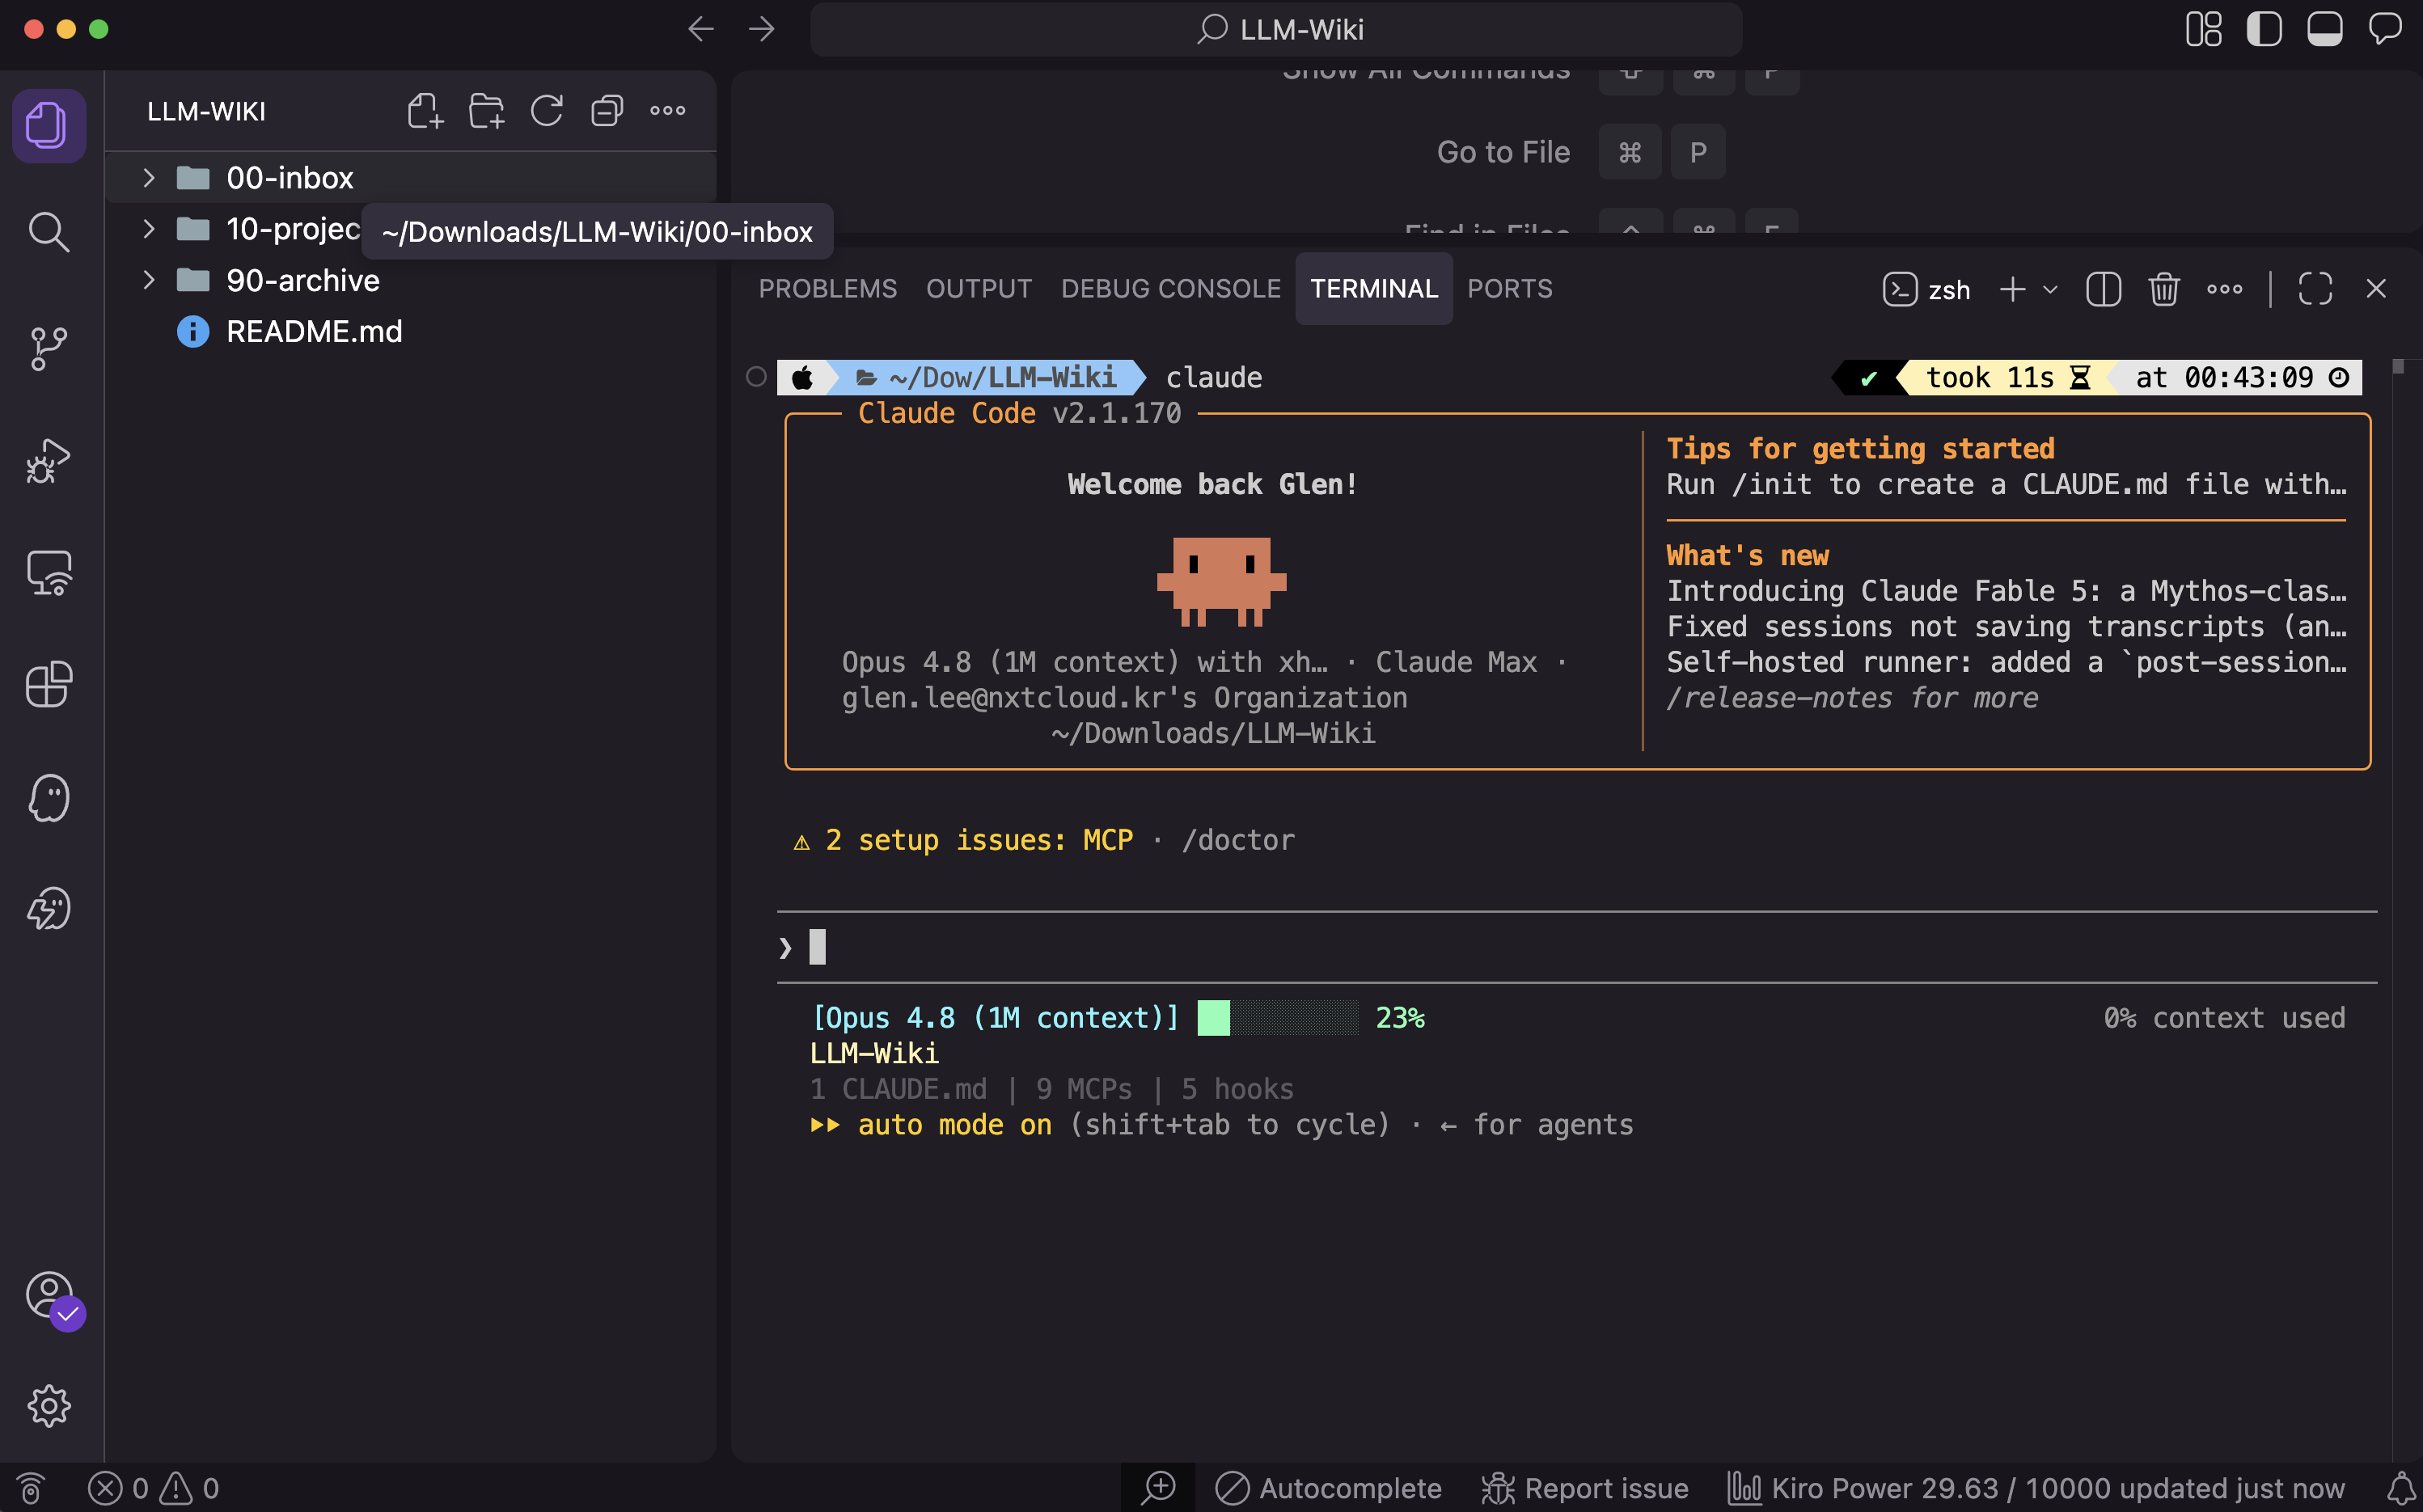Open the Extensions view

coord(48,685)
